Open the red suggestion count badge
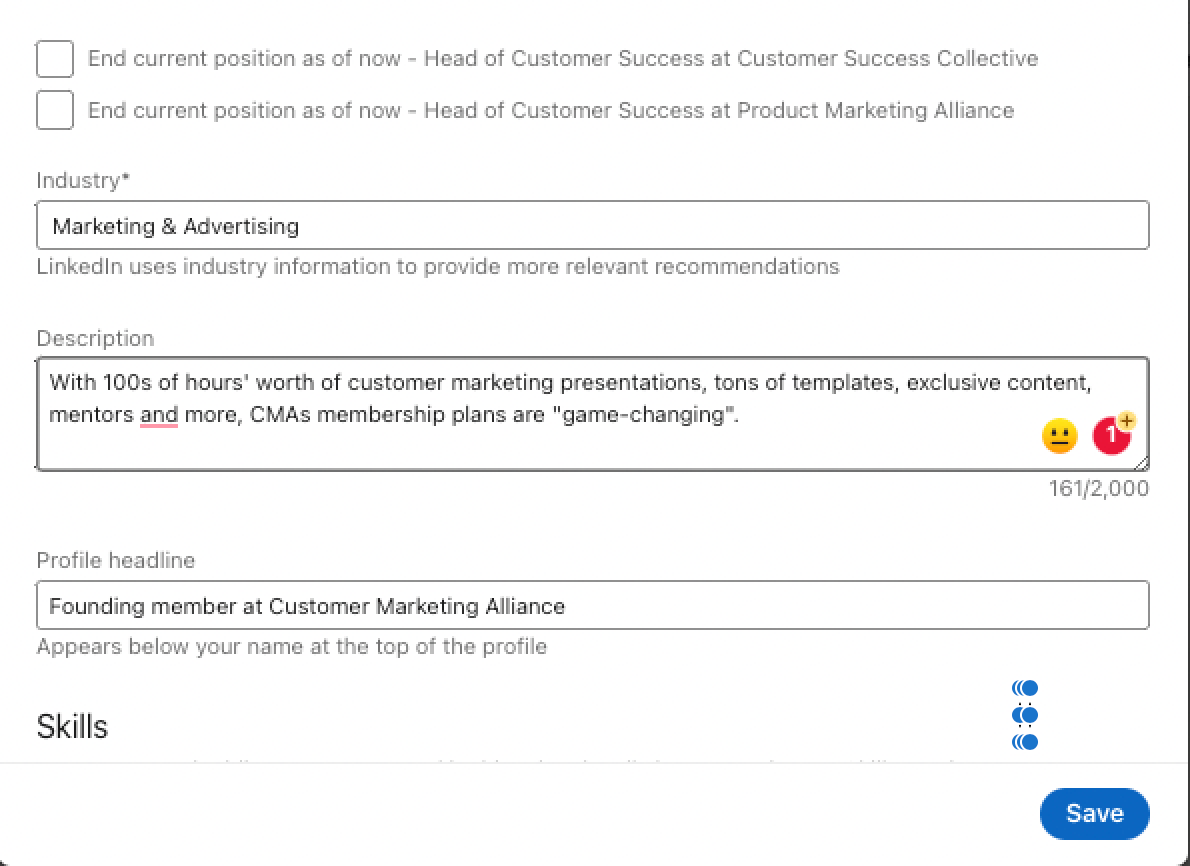 click(x=1111, y=435)
